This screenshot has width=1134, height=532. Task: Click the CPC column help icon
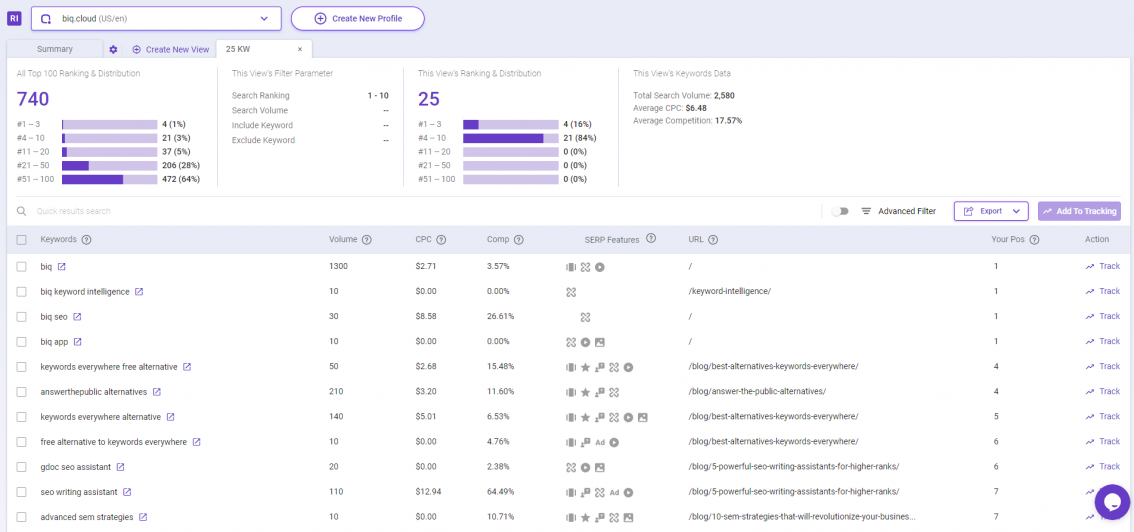click(441, 239)
